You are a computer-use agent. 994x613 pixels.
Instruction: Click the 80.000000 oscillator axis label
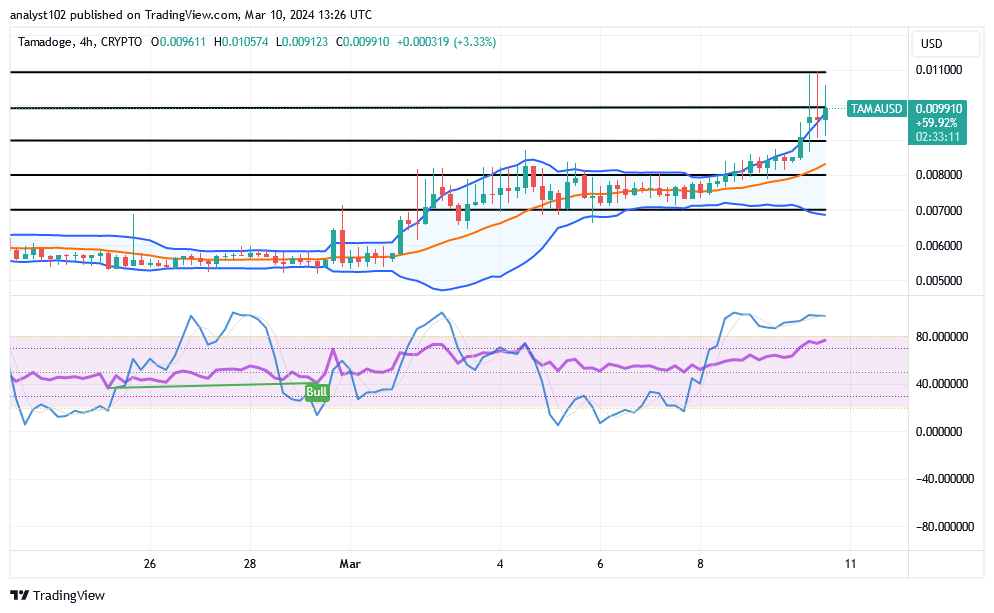click(942, 337)
